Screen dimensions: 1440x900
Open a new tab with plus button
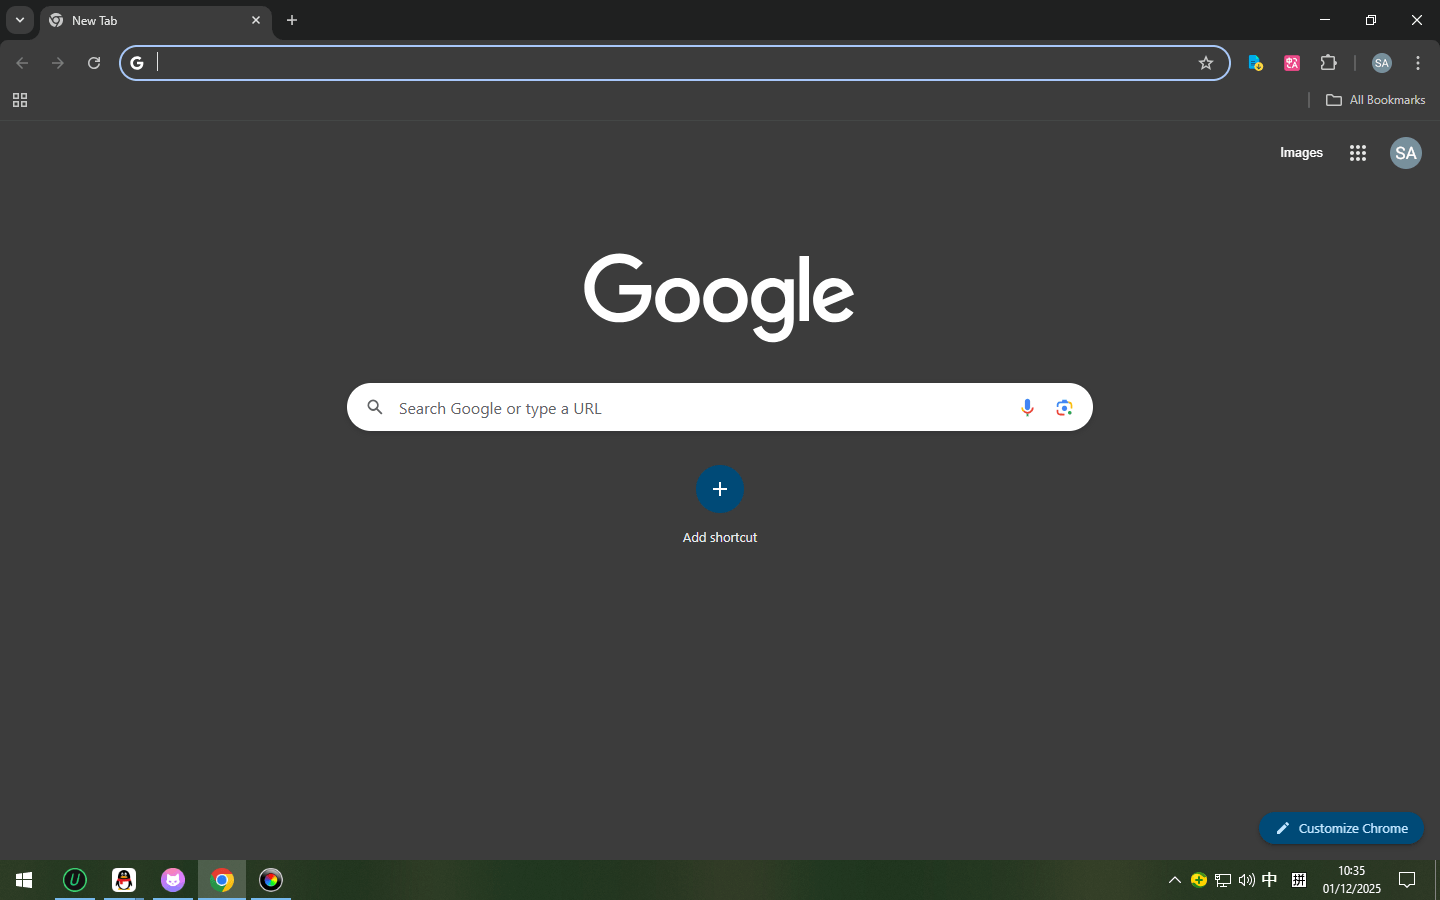pos(292,20)
